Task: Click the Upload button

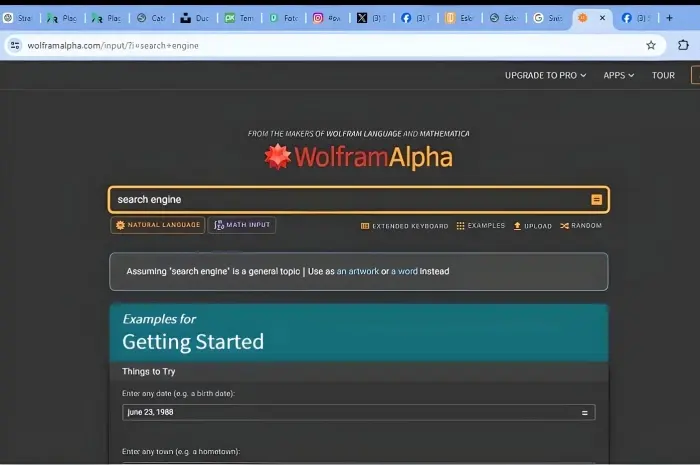Action: 533,226
